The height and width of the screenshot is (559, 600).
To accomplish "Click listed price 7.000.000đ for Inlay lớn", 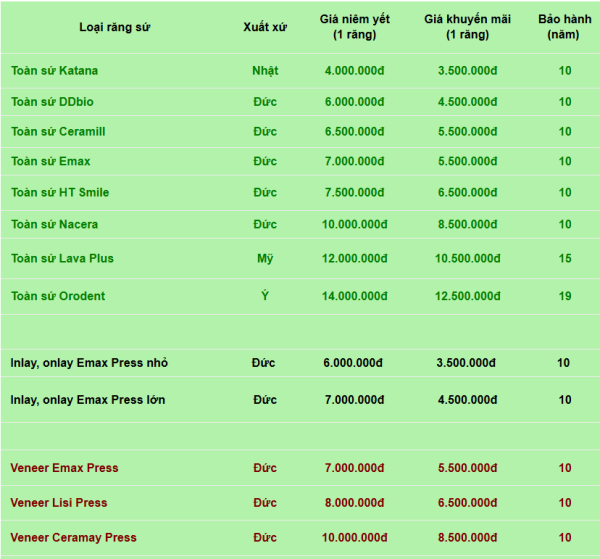I will pyautogui.click(x=354, y=400).
